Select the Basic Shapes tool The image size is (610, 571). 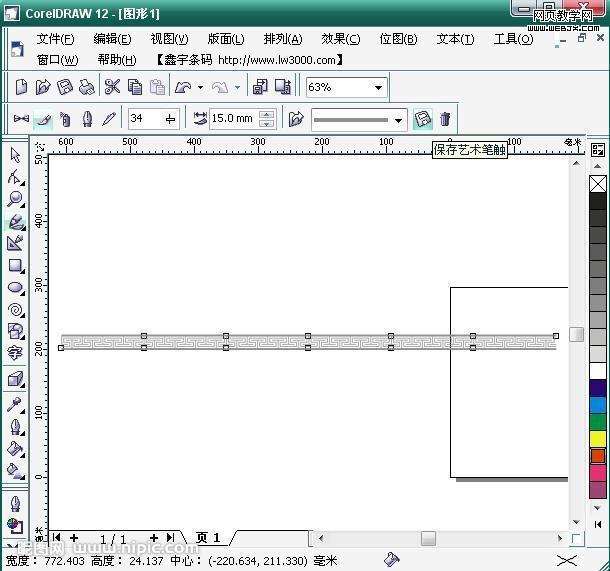(x=16, y=331)
